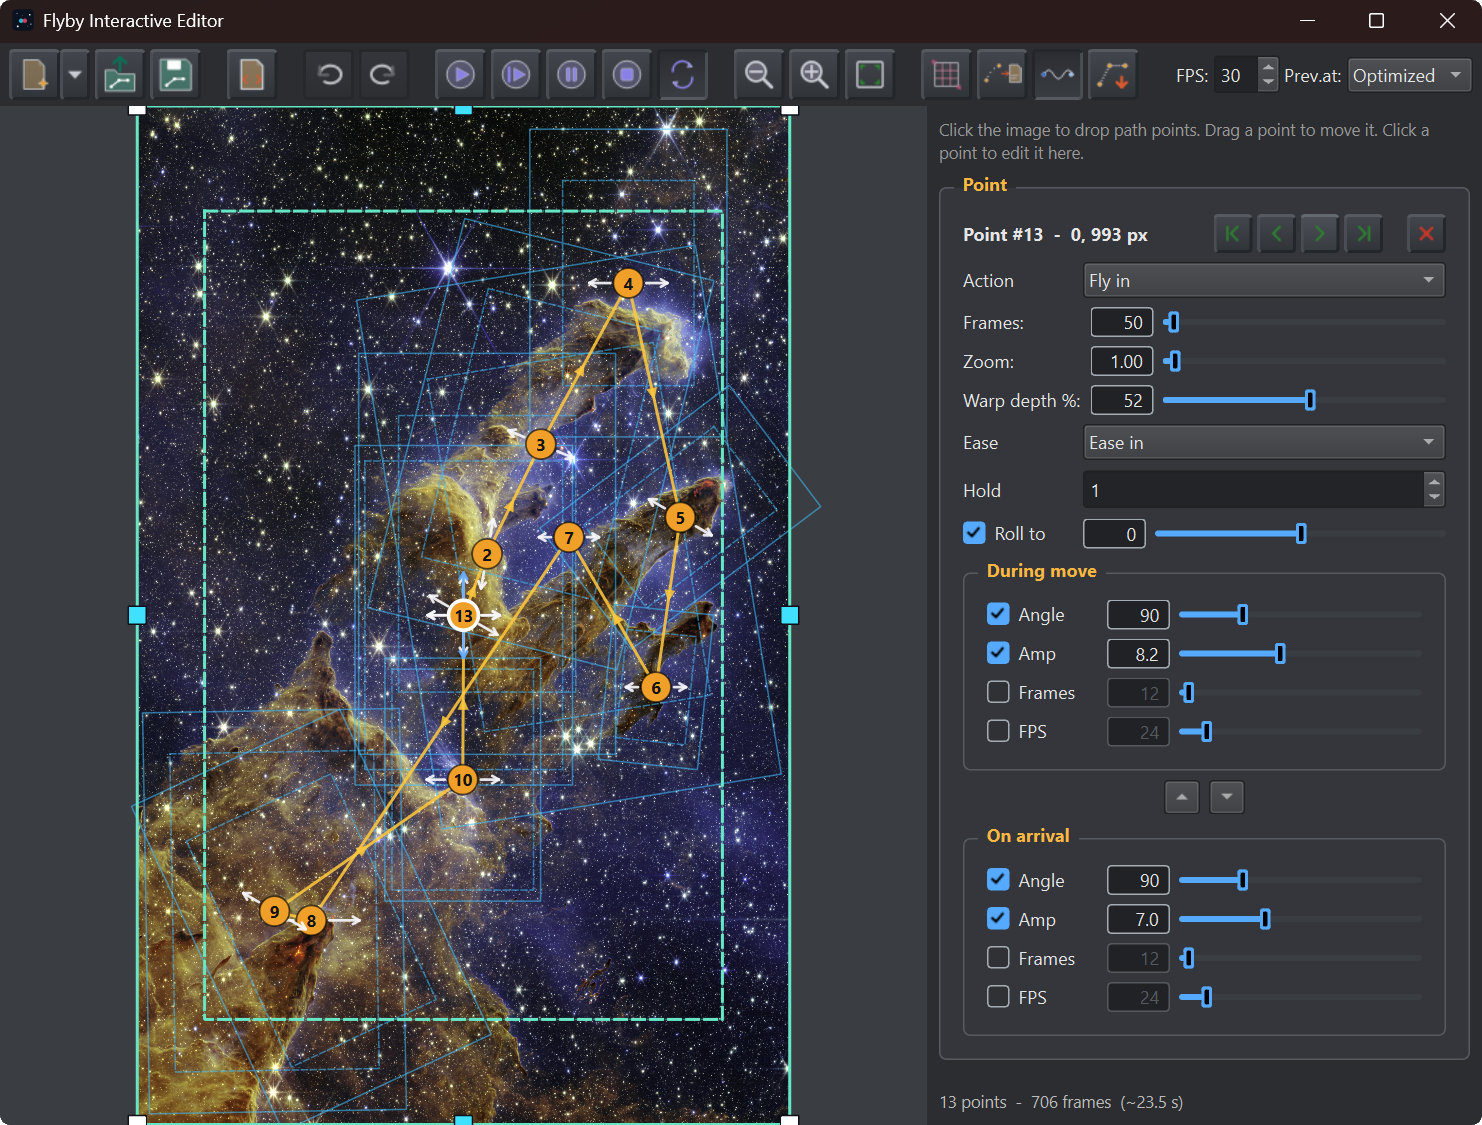Click the up arrow button between sections
This screenshot has height=1125, width=1482.
(1182, 797)
